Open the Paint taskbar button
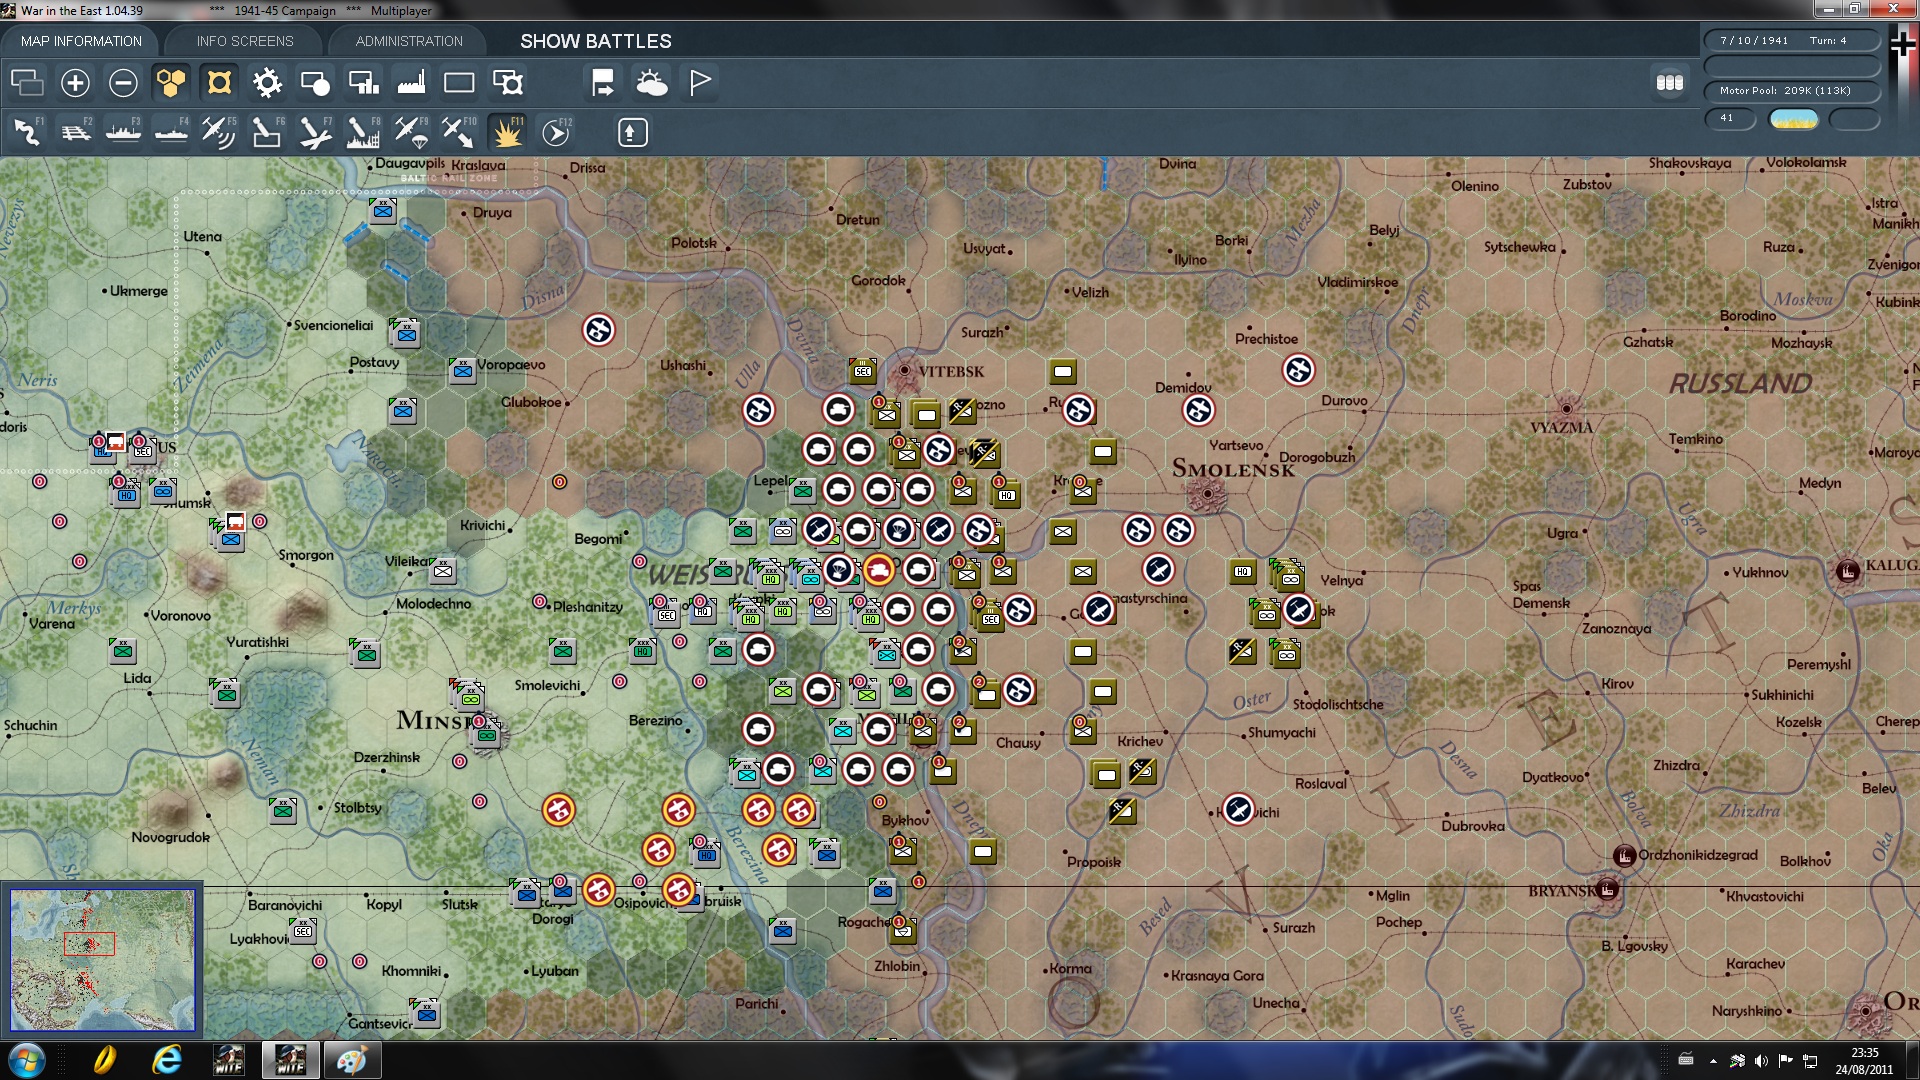1920x1080 pixels. 351,1060
